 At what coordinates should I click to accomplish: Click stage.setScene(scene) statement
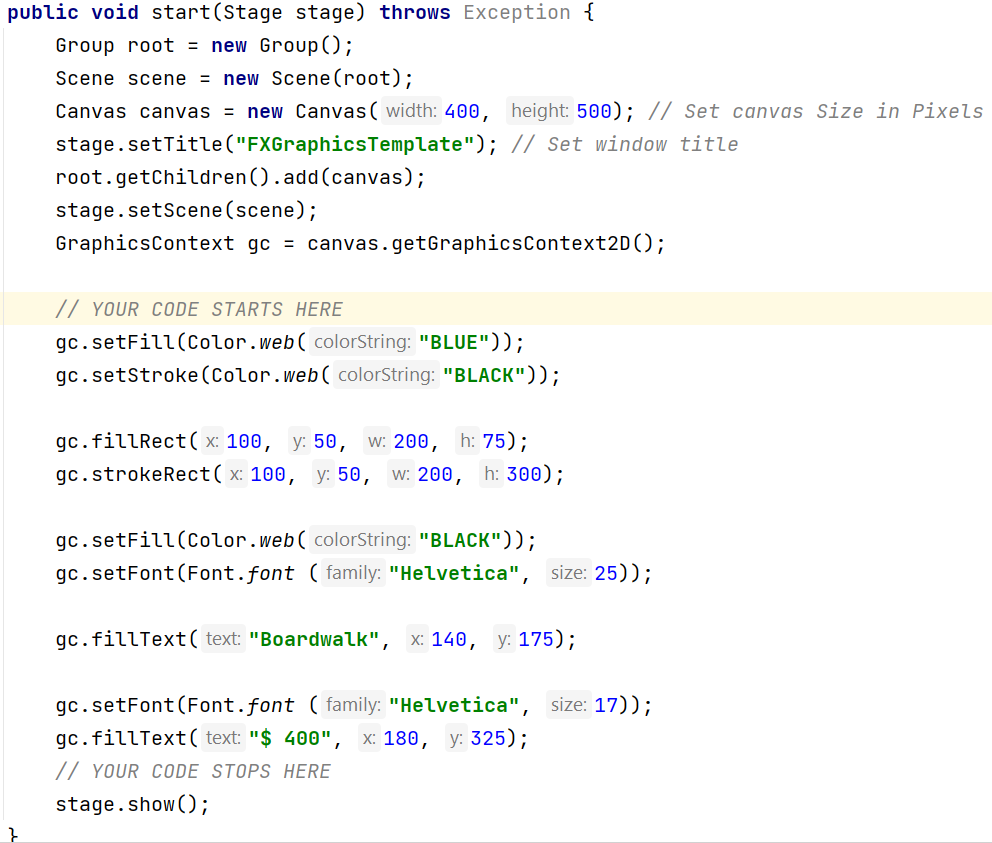[187, 211]
